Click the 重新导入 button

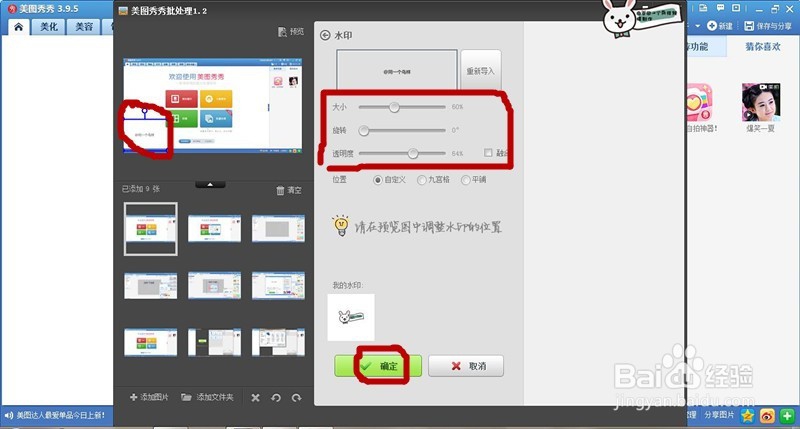point(481,71)
